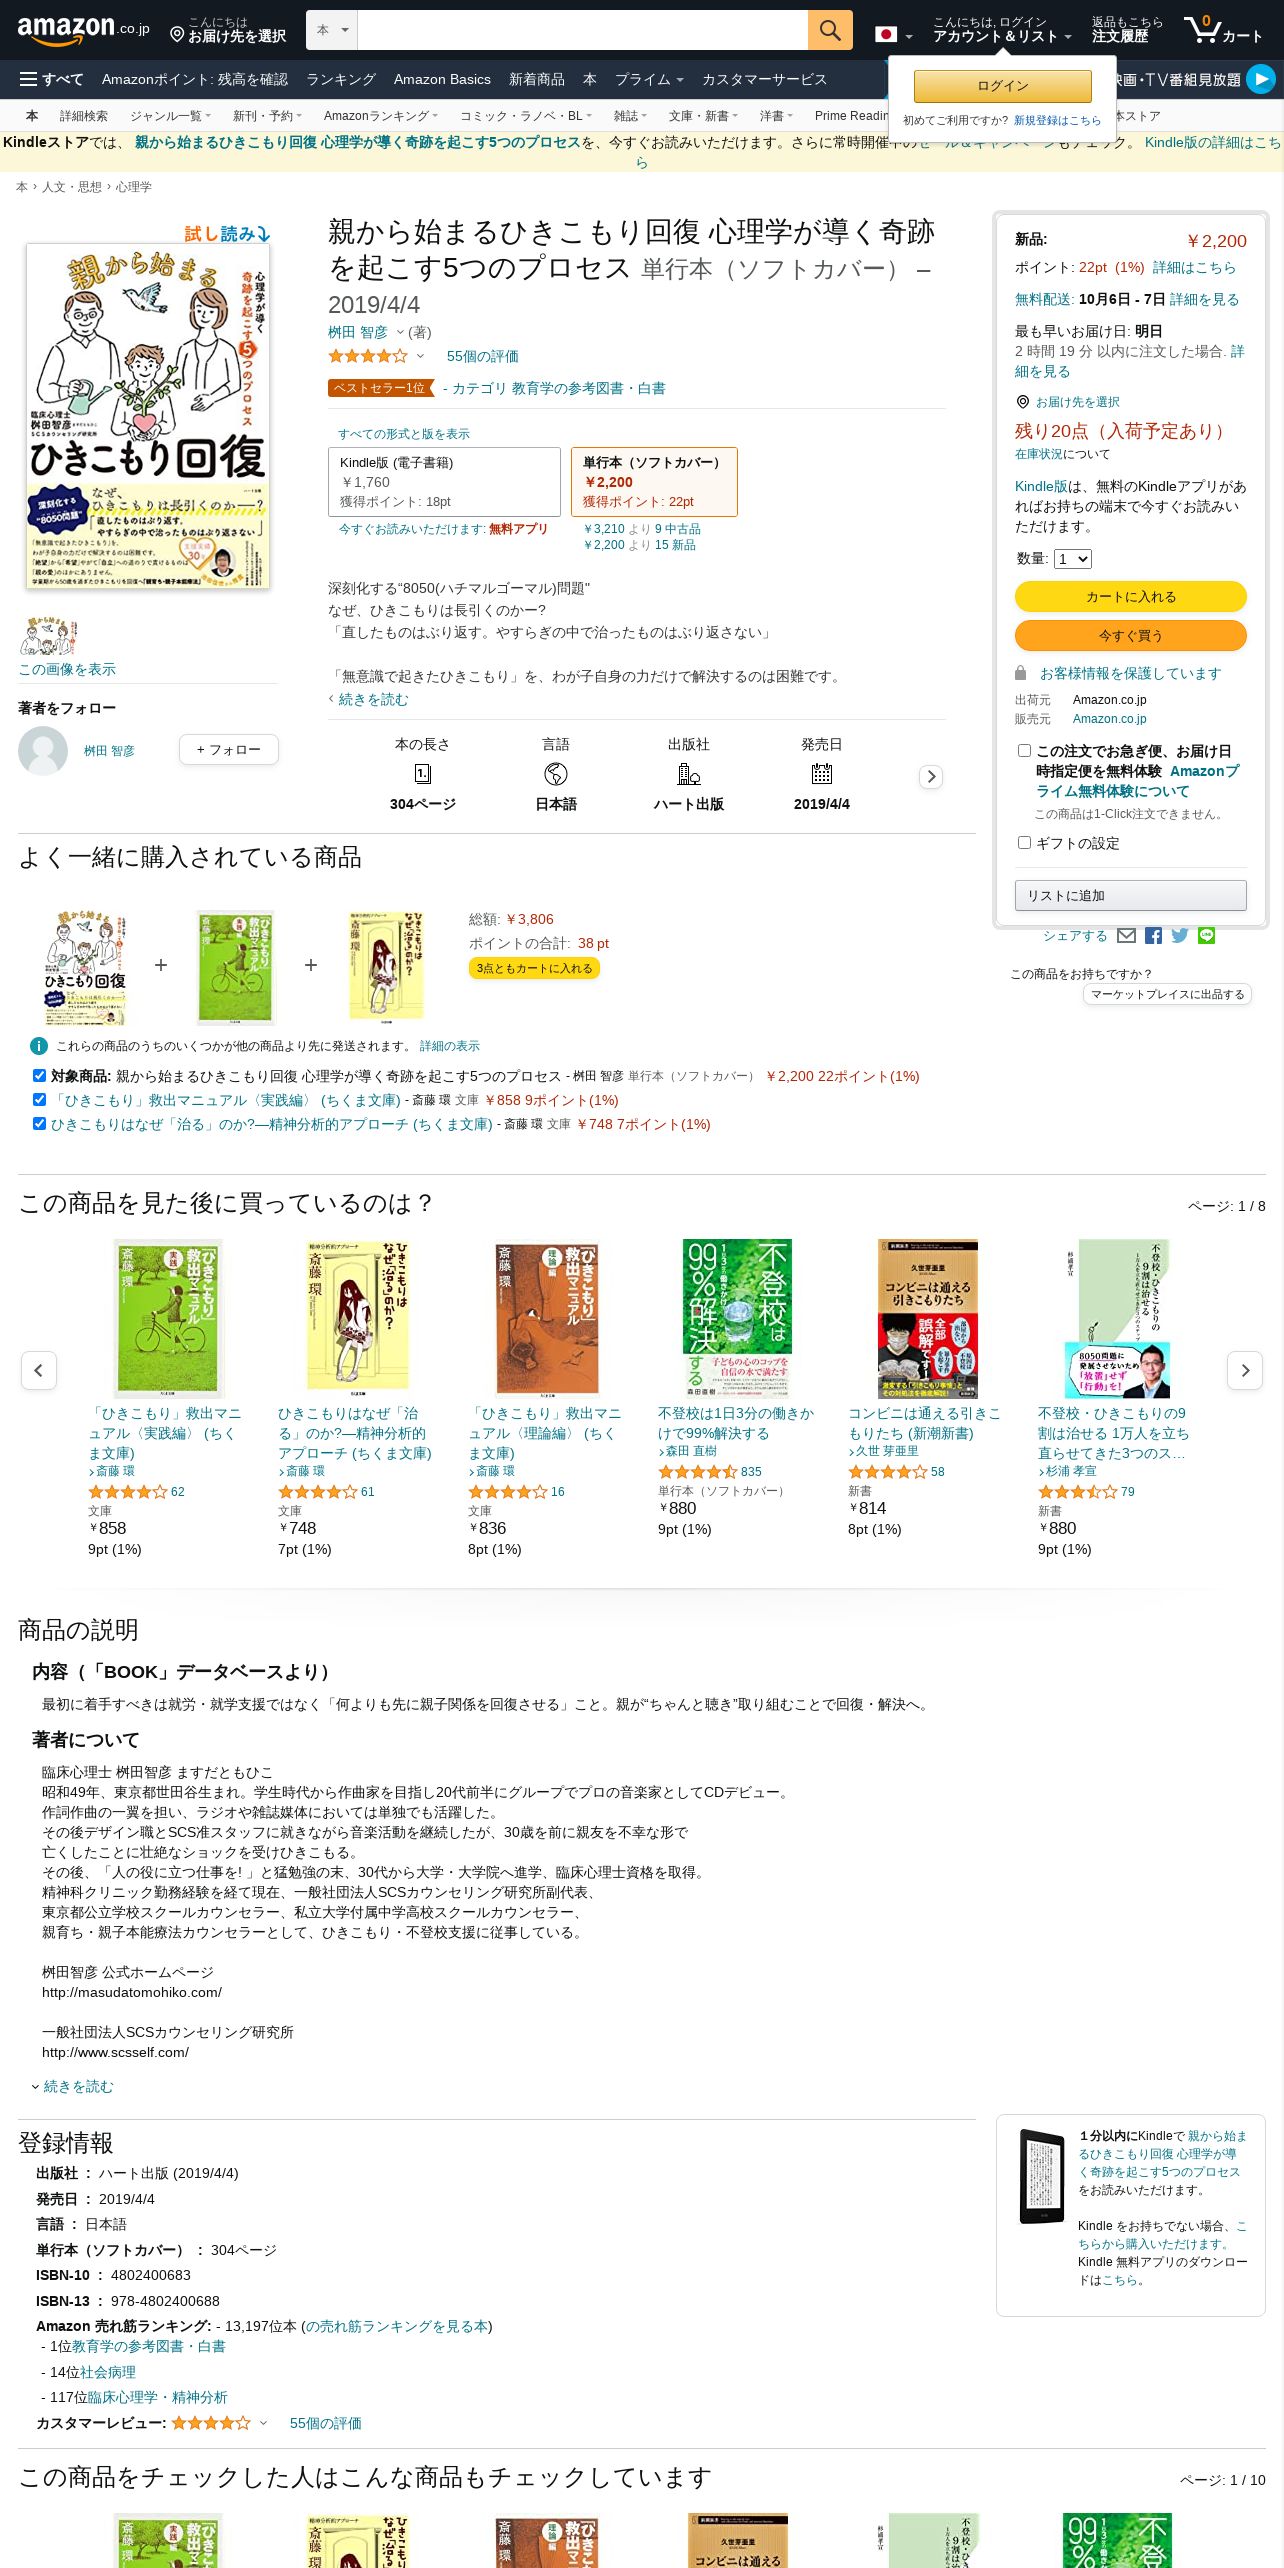Open the 本 search category dropdown
Viewport: 1284px width, 2568px height.
pos(332,30)
